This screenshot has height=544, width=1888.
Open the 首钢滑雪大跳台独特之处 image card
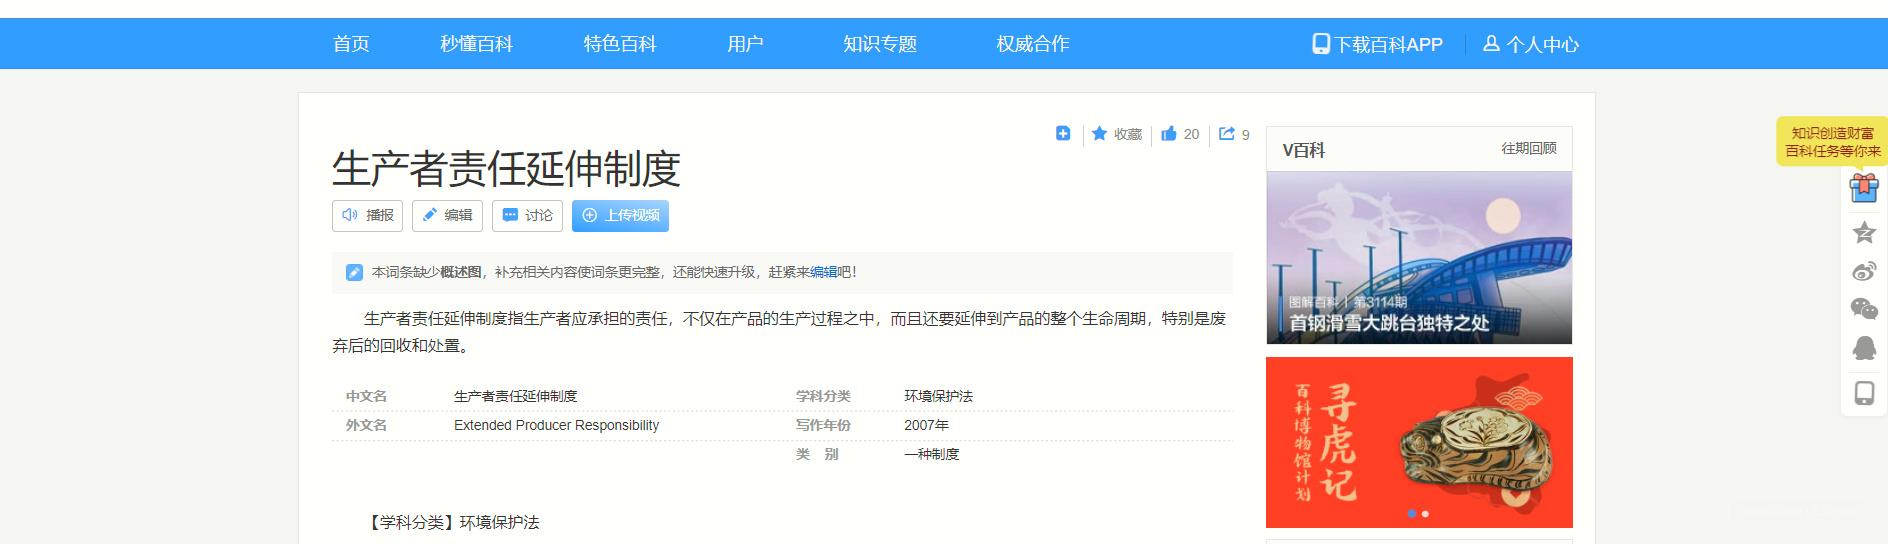coord(1419,258)
